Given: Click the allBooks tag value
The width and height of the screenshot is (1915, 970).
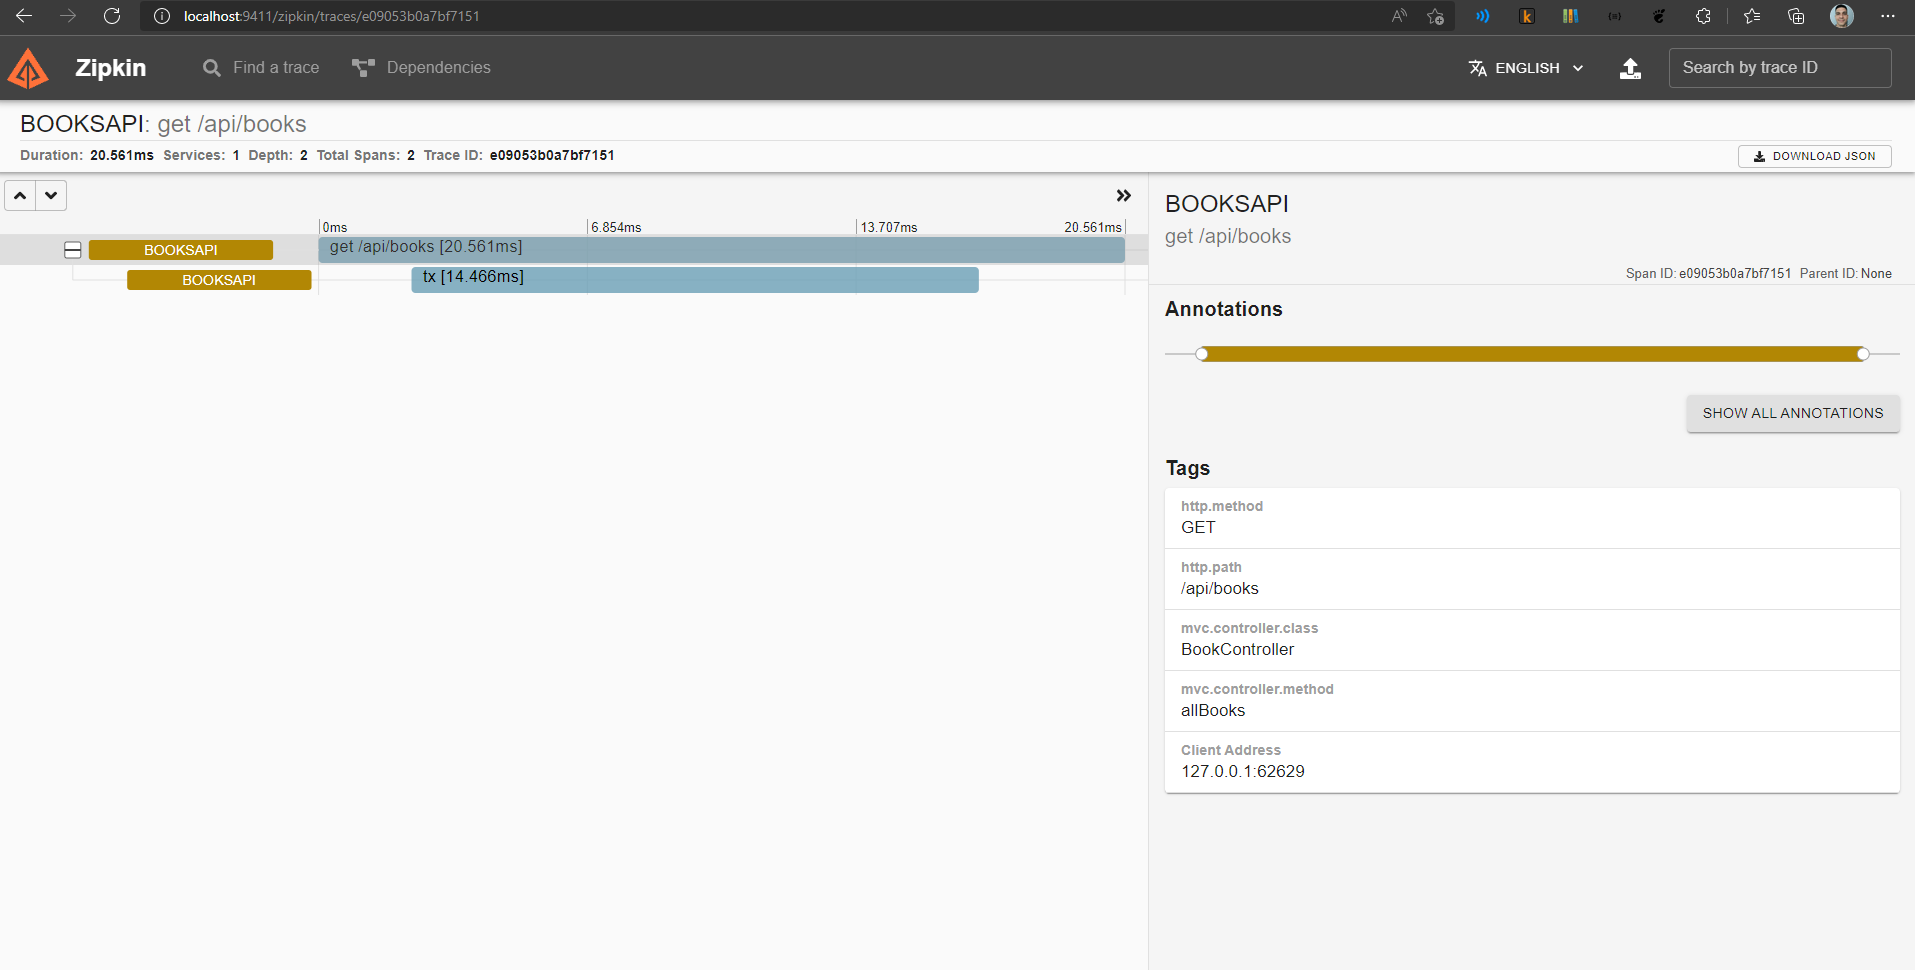Looking at the screenshot, I should point(1213,711).
